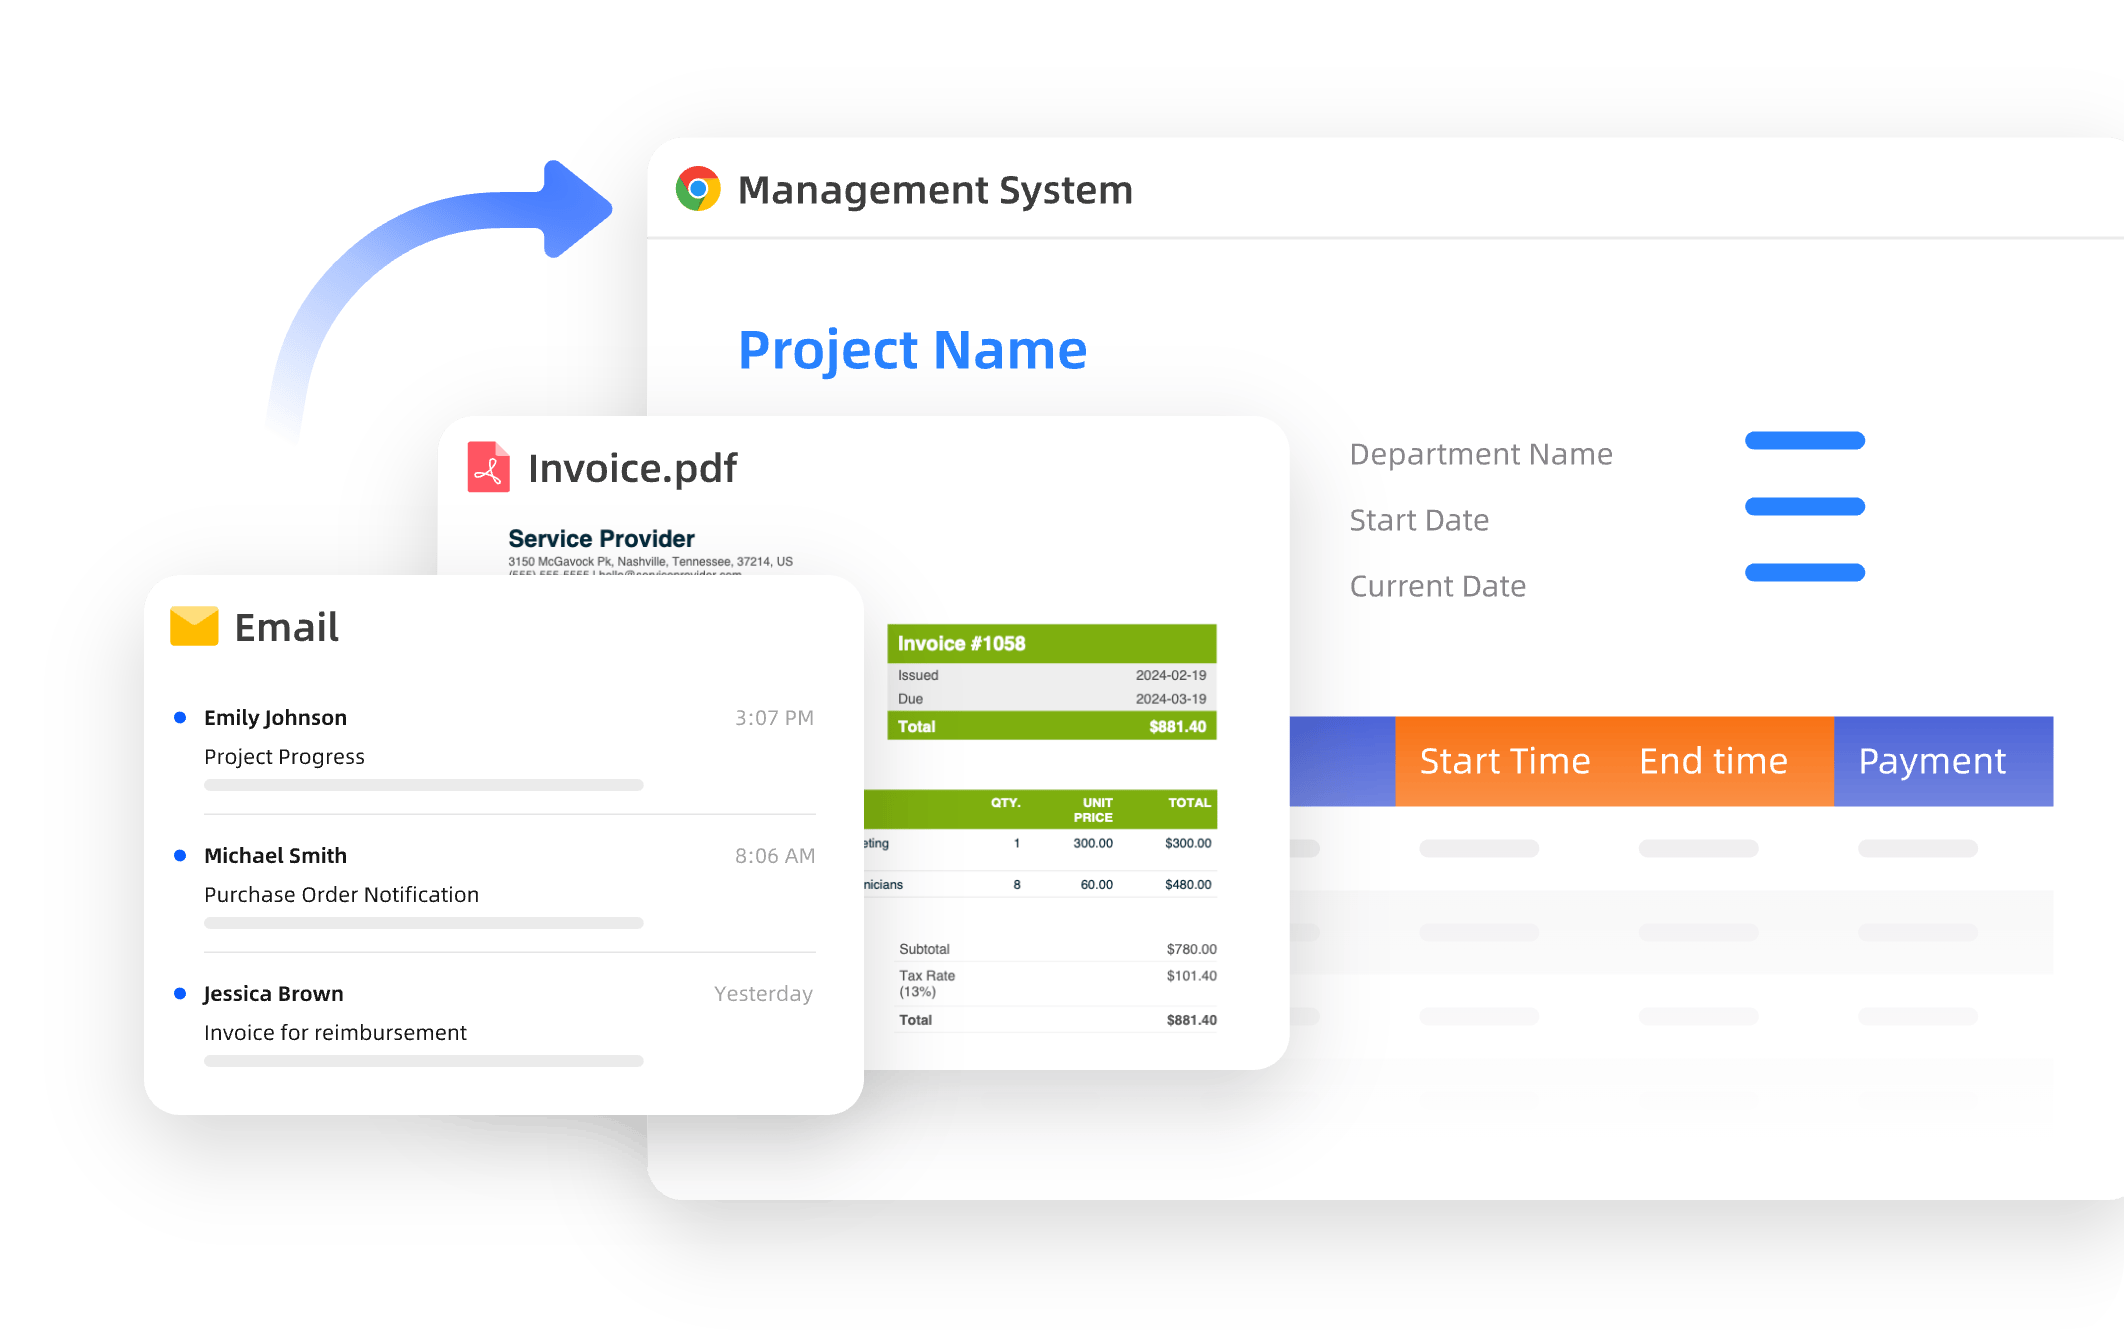Open Michael Smith's Purchase Order Notification email
Image resolution: width=2124 pixels, height=1344 pixels.
click(x=341, y=894)
